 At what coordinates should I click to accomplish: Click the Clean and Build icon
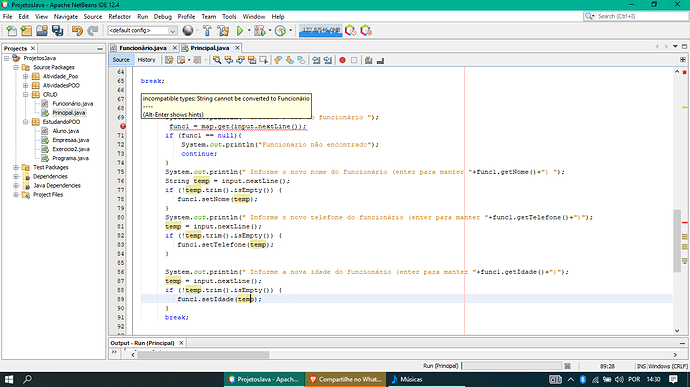224,31
